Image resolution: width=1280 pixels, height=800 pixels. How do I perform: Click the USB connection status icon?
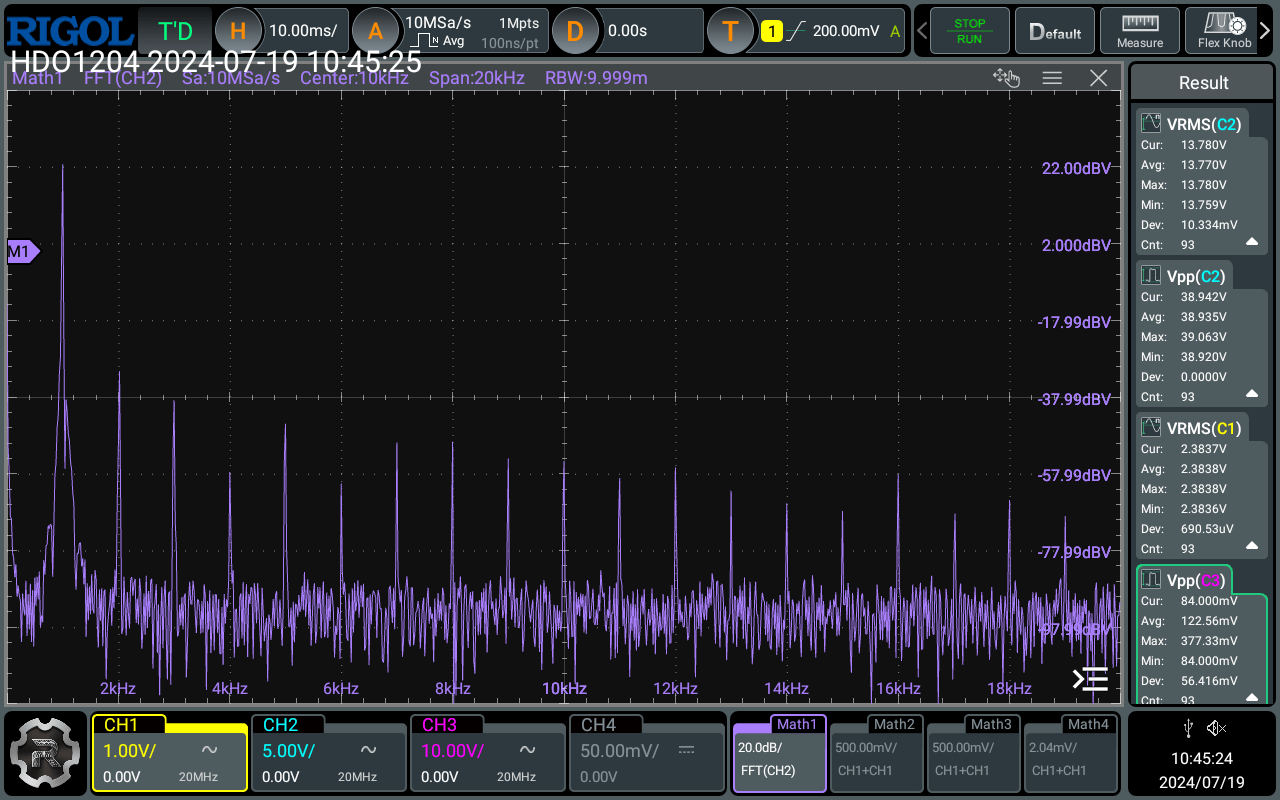click(1187, 727)
